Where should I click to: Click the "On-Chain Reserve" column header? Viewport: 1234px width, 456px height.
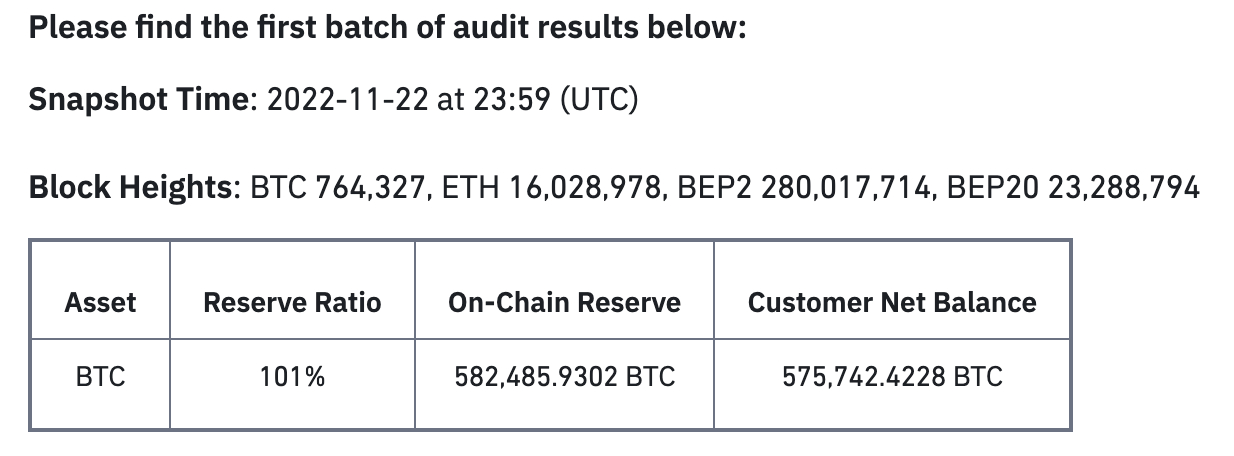564,303
